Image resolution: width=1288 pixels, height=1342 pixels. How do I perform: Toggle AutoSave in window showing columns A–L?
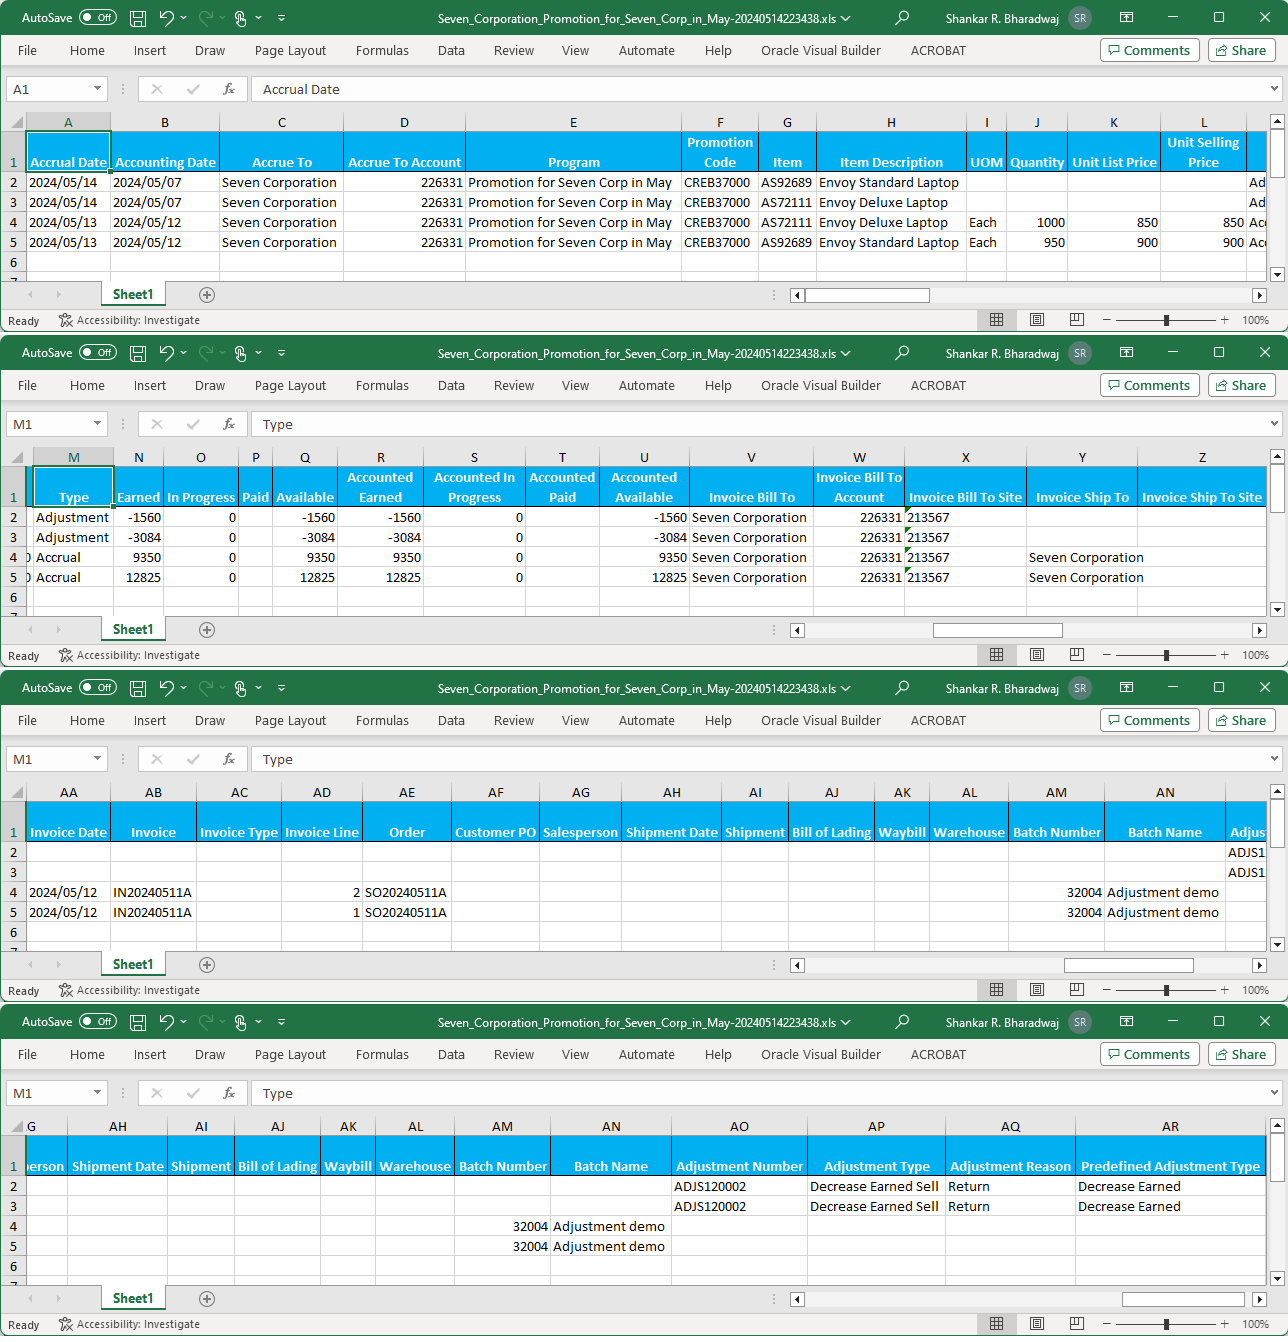click(98, 18)
